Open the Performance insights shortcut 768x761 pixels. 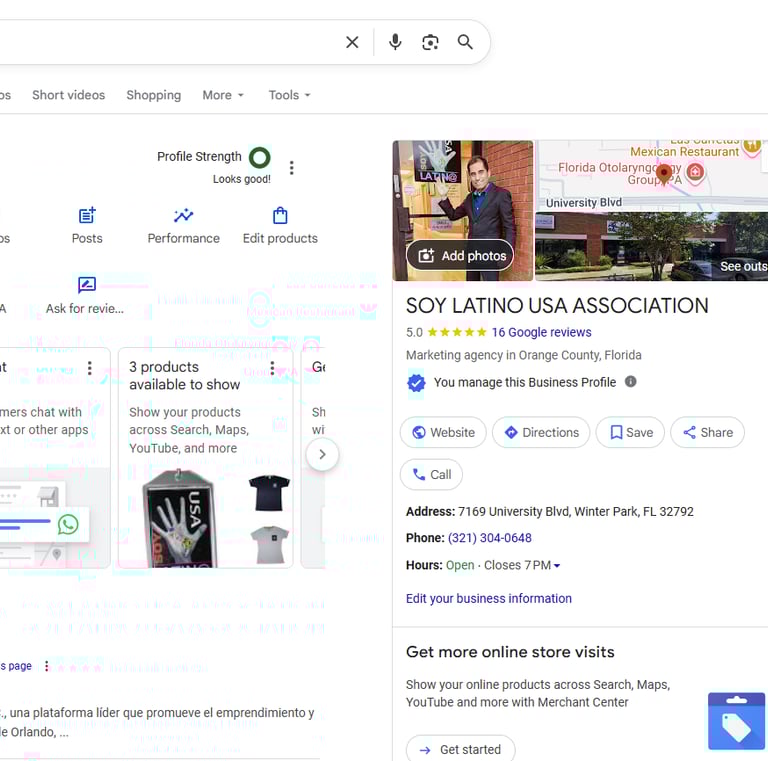point(184,226)
